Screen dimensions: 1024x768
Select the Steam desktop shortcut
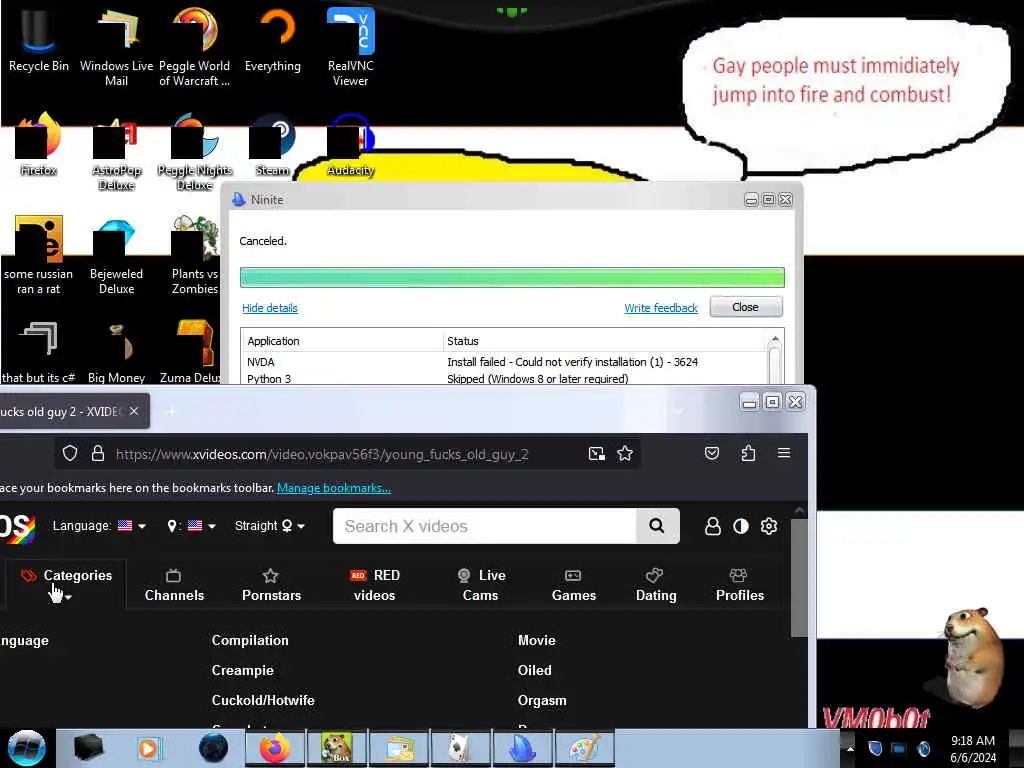[273, 145]
